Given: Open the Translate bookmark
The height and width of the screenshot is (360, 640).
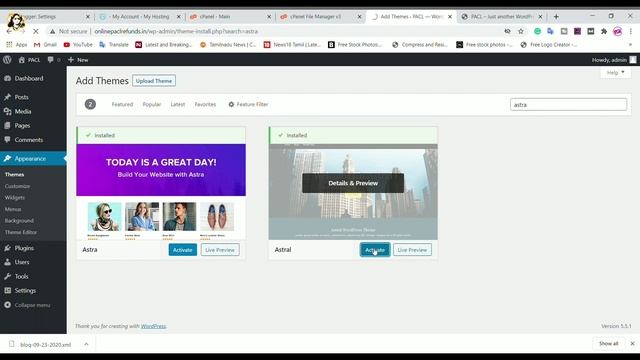Looking at the screenshot, I should (x=114, y=45).
